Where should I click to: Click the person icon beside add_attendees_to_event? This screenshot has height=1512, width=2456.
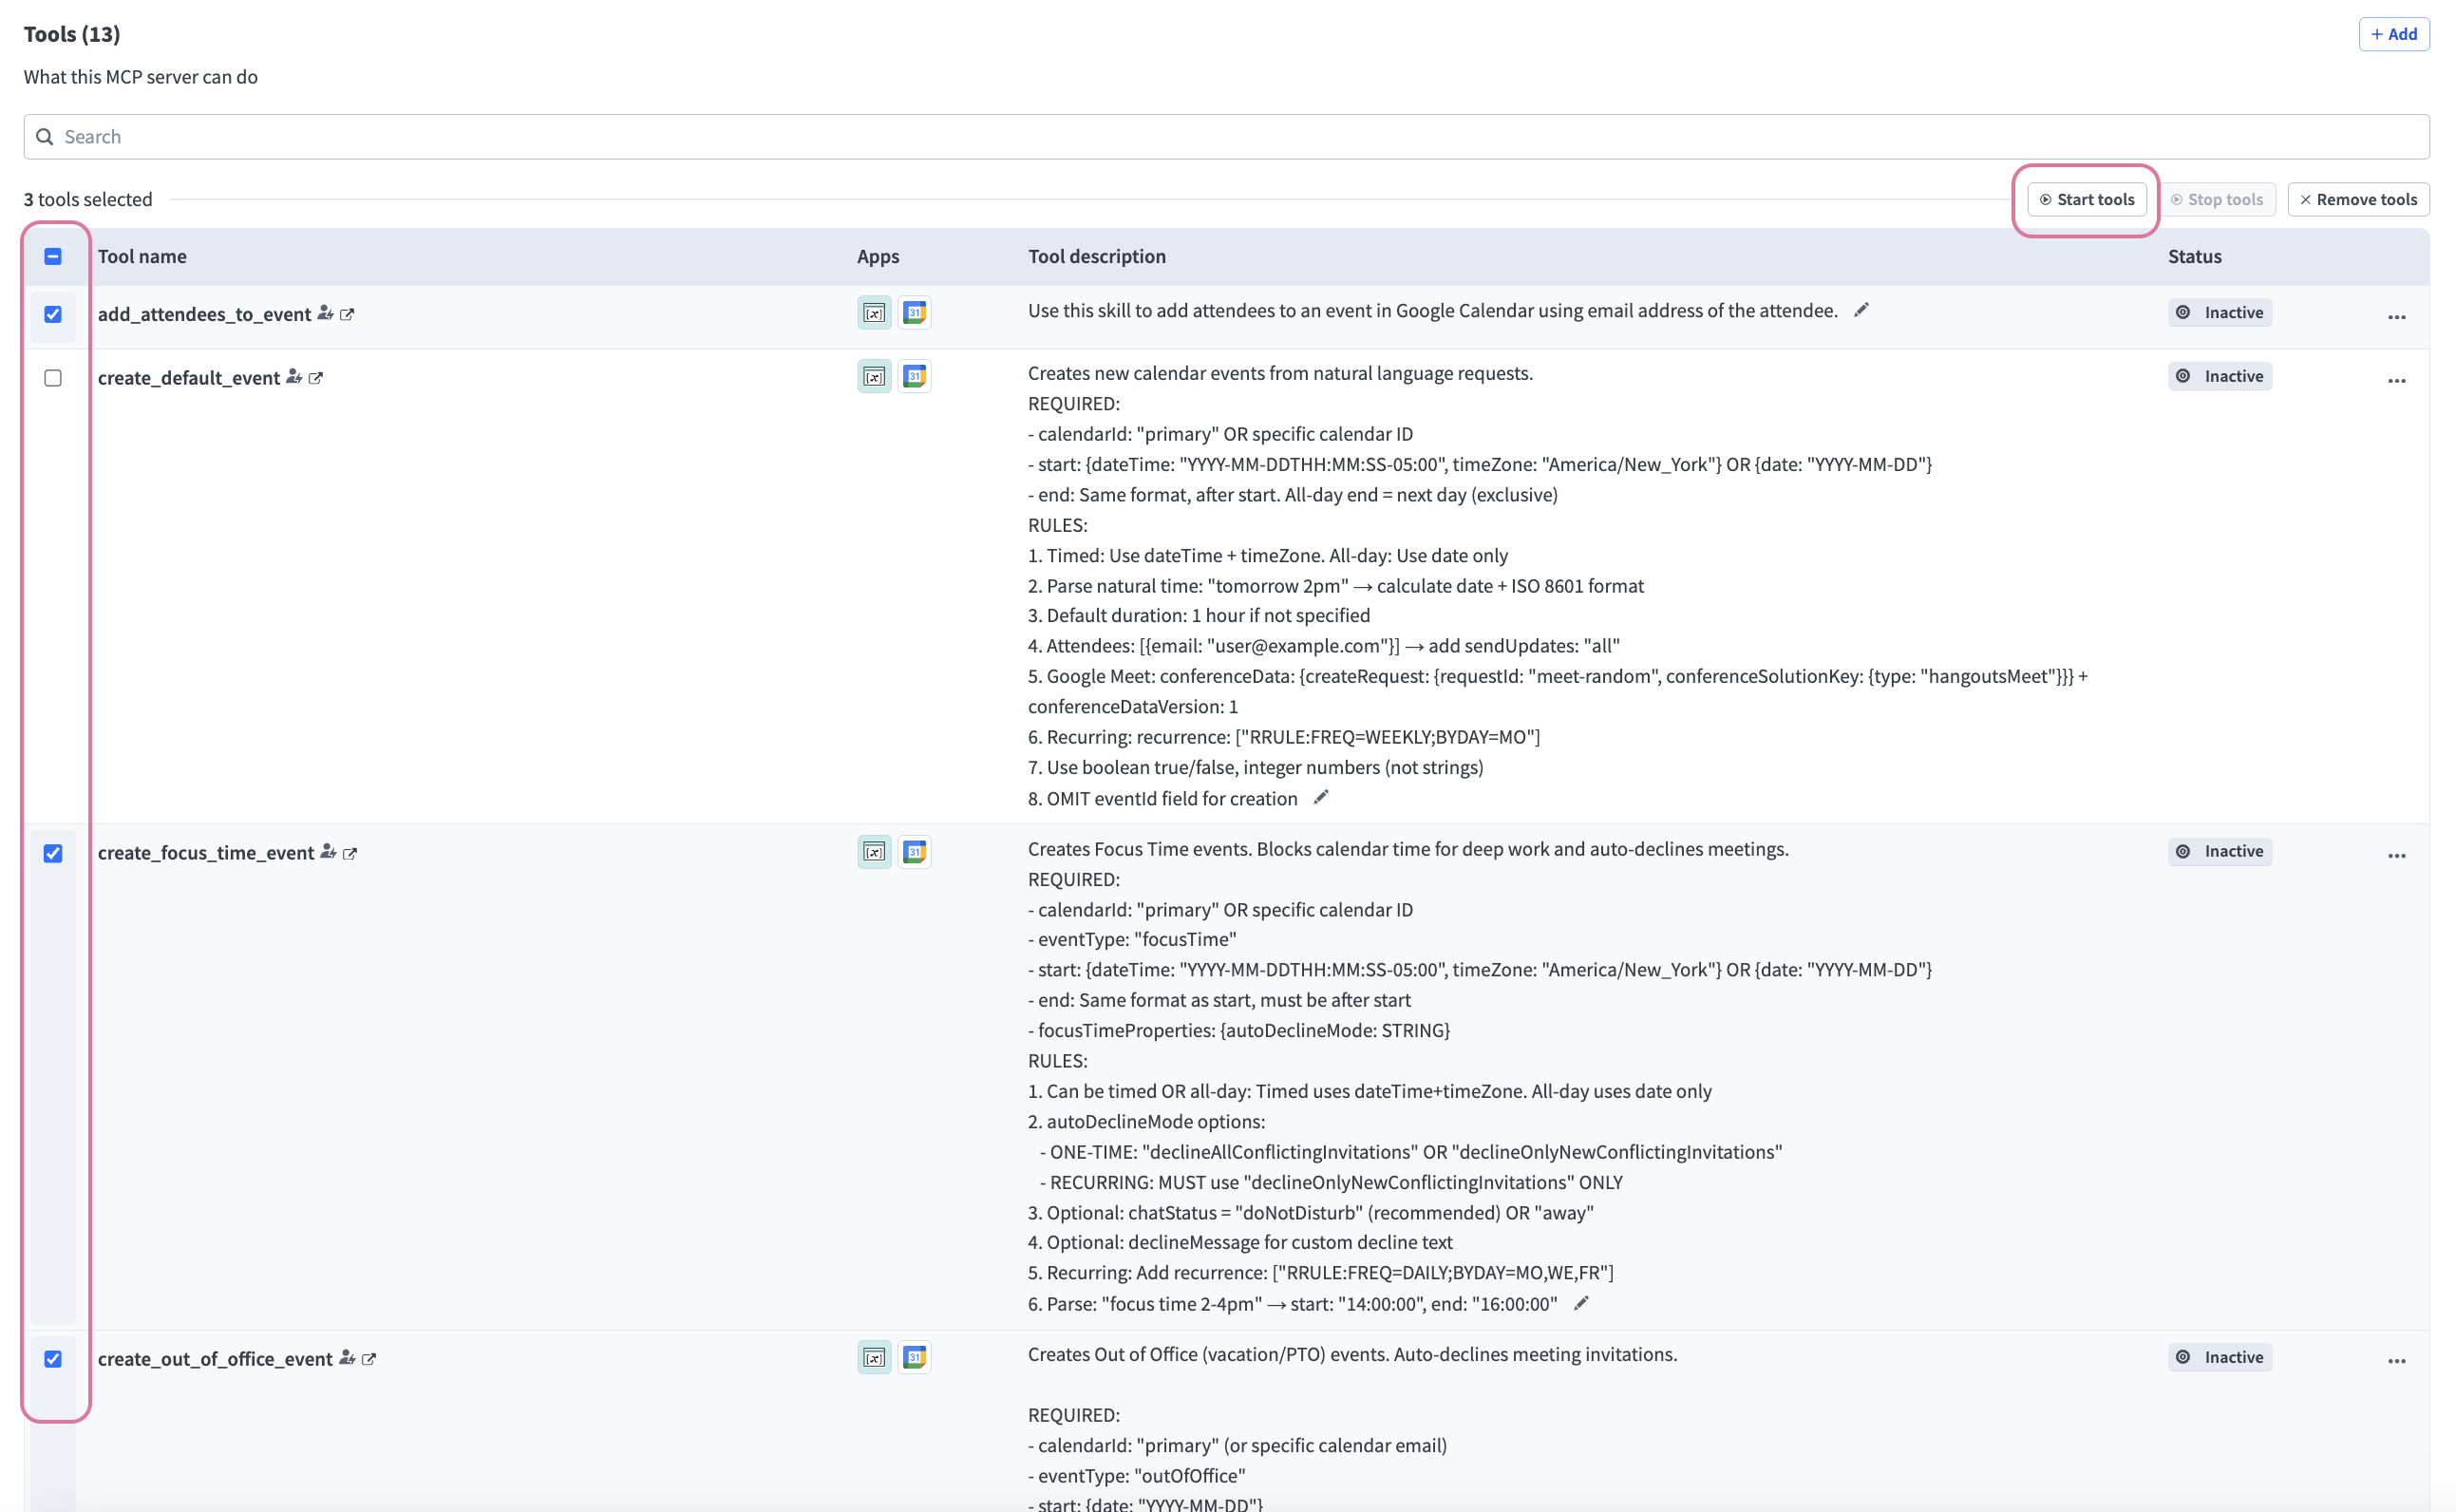325,313
